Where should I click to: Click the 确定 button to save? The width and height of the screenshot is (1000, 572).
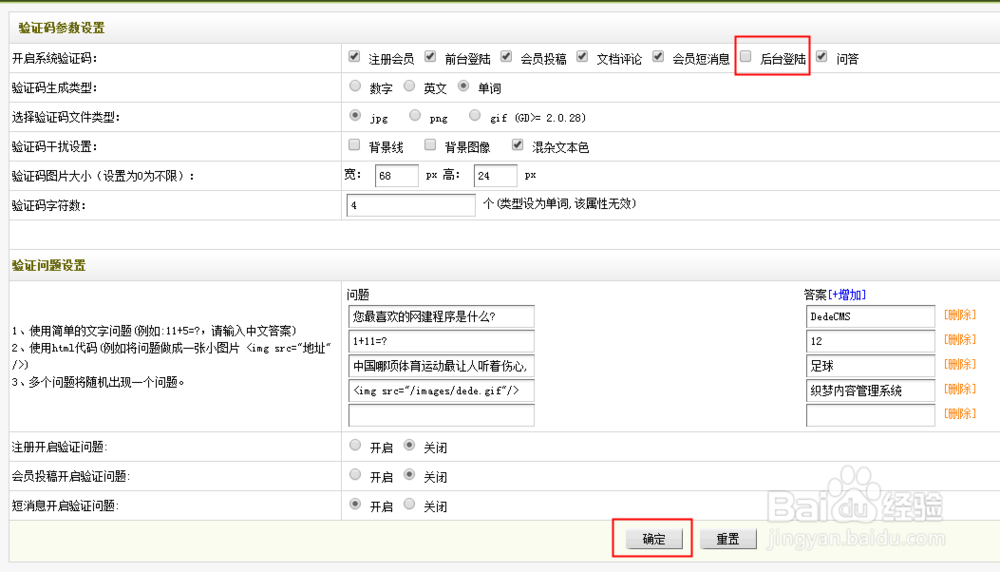click(654, 539)
